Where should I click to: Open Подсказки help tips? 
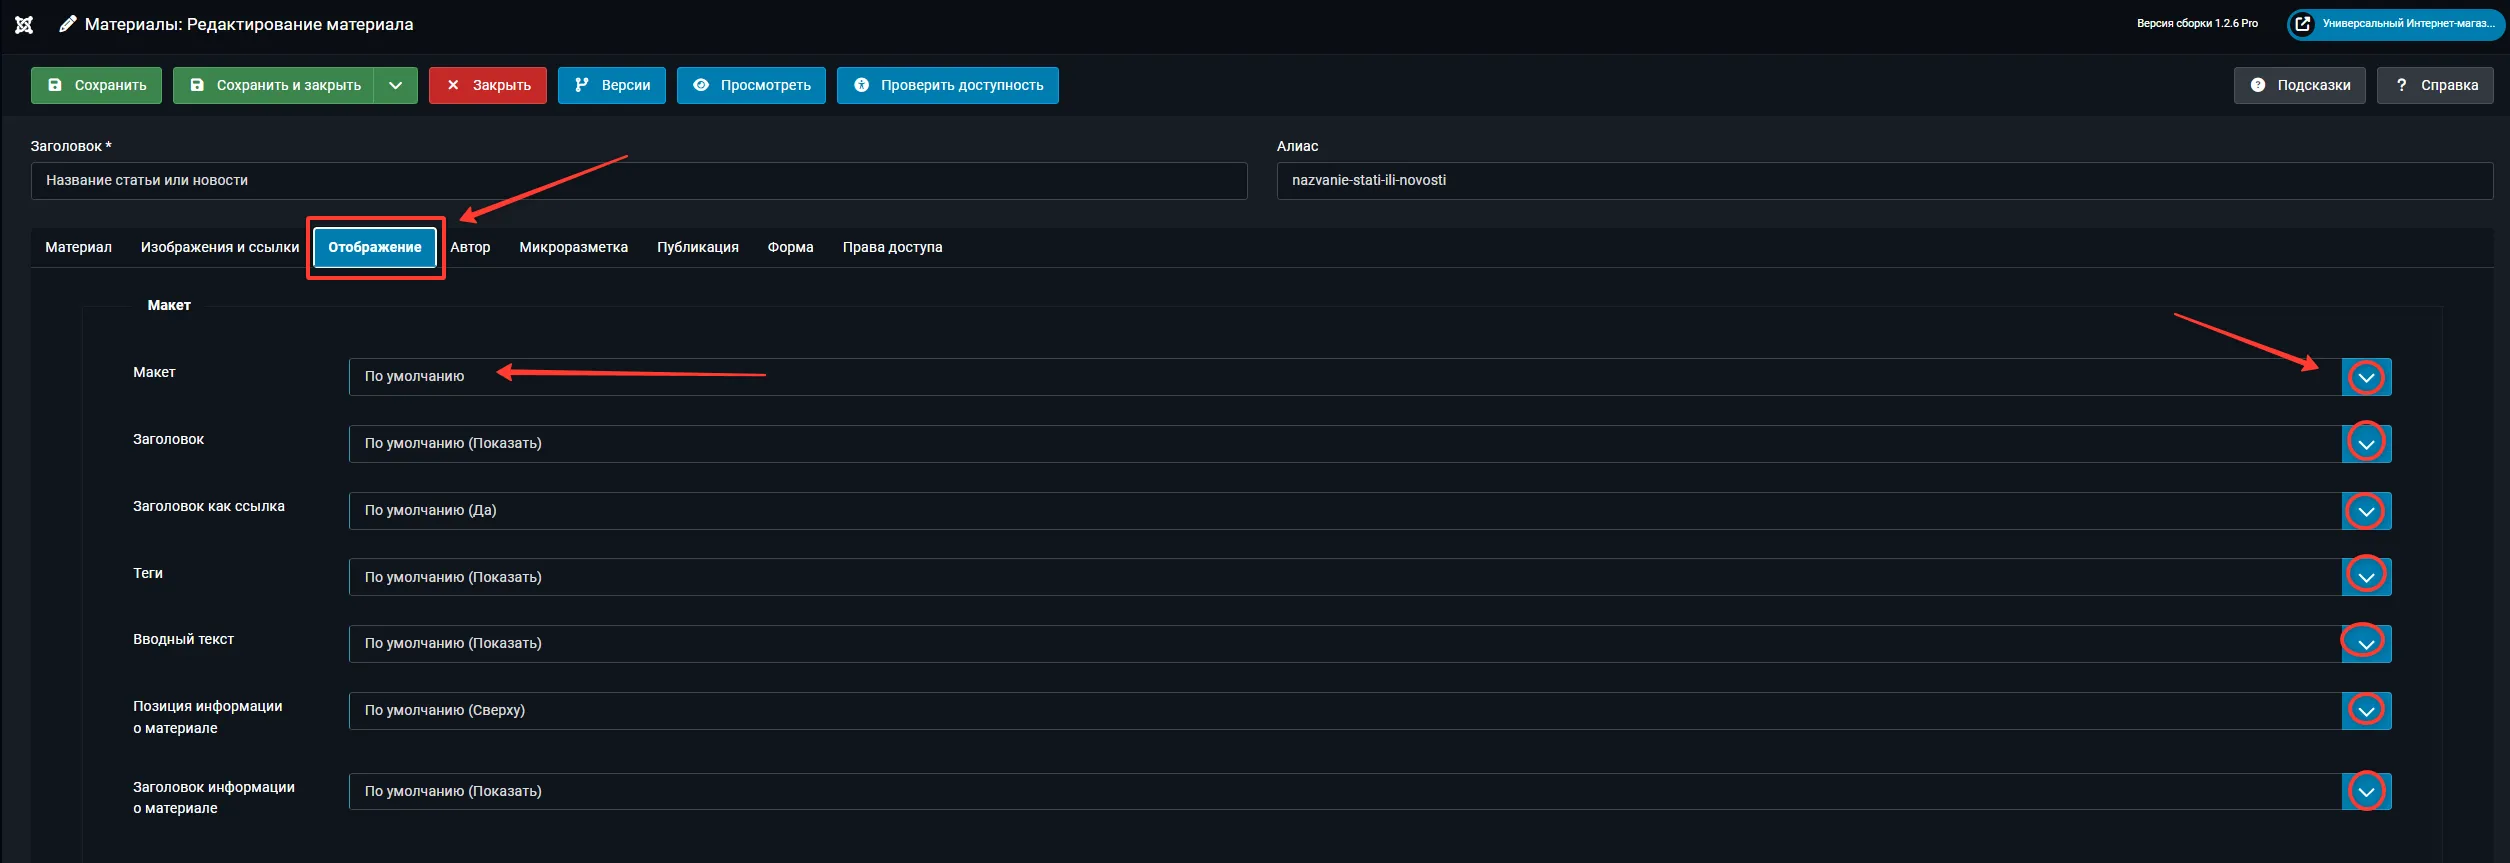[2299, 86]
